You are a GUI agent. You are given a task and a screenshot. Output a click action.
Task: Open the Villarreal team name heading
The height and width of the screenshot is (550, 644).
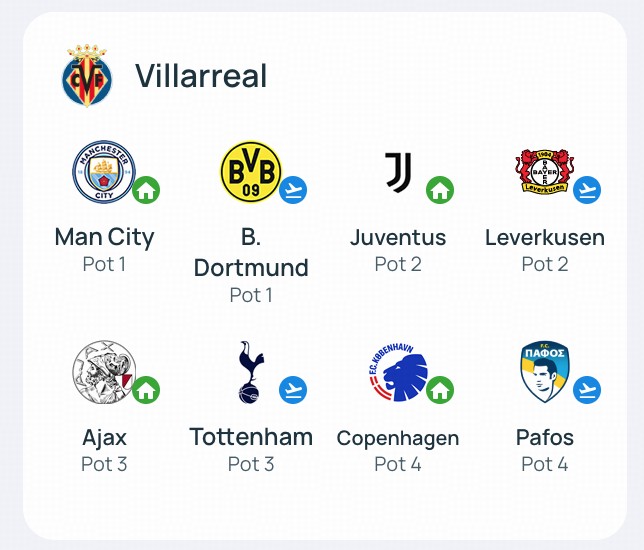(x=201, y=76)
